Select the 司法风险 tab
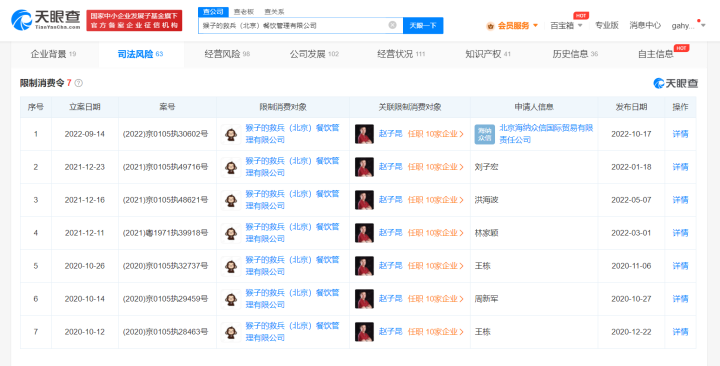 [x=141, y=54]
